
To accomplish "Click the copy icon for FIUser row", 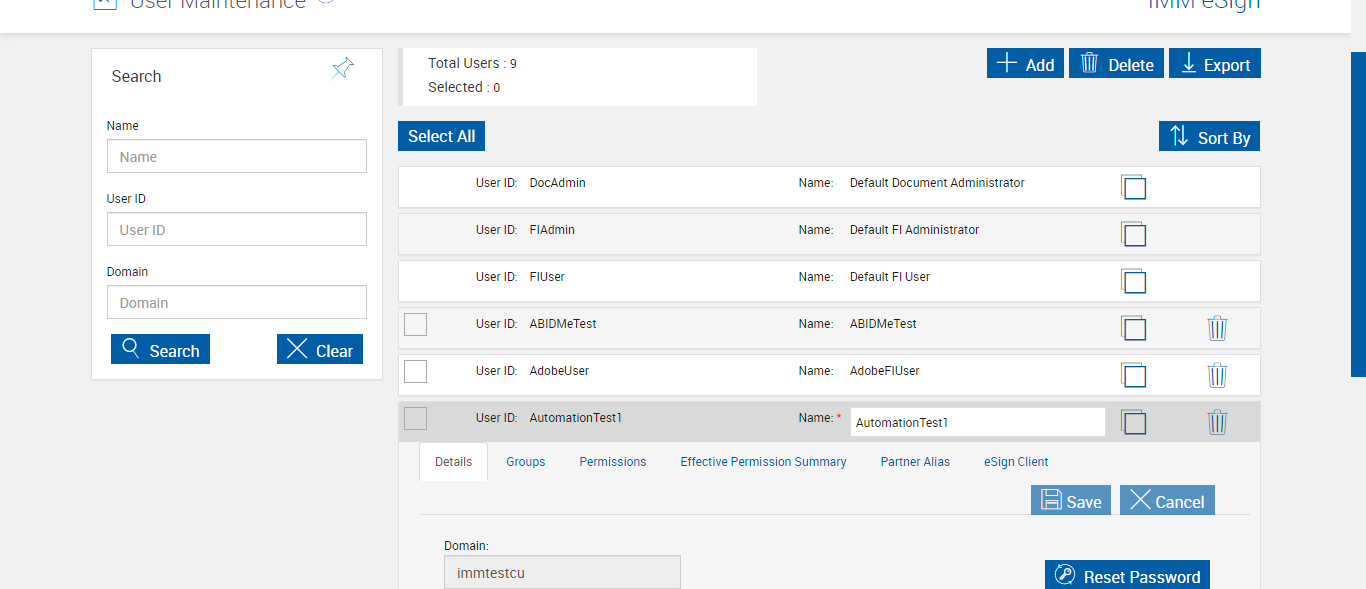I will tap(1133, 281).
